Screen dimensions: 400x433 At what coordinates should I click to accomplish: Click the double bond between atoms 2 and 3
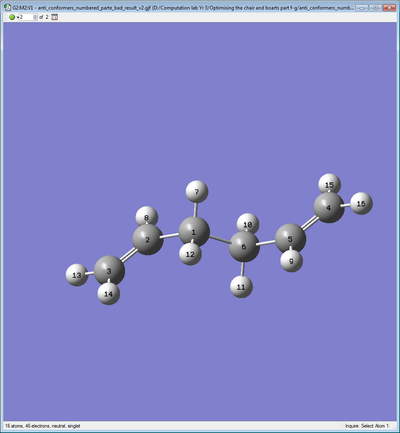point(128,255)
